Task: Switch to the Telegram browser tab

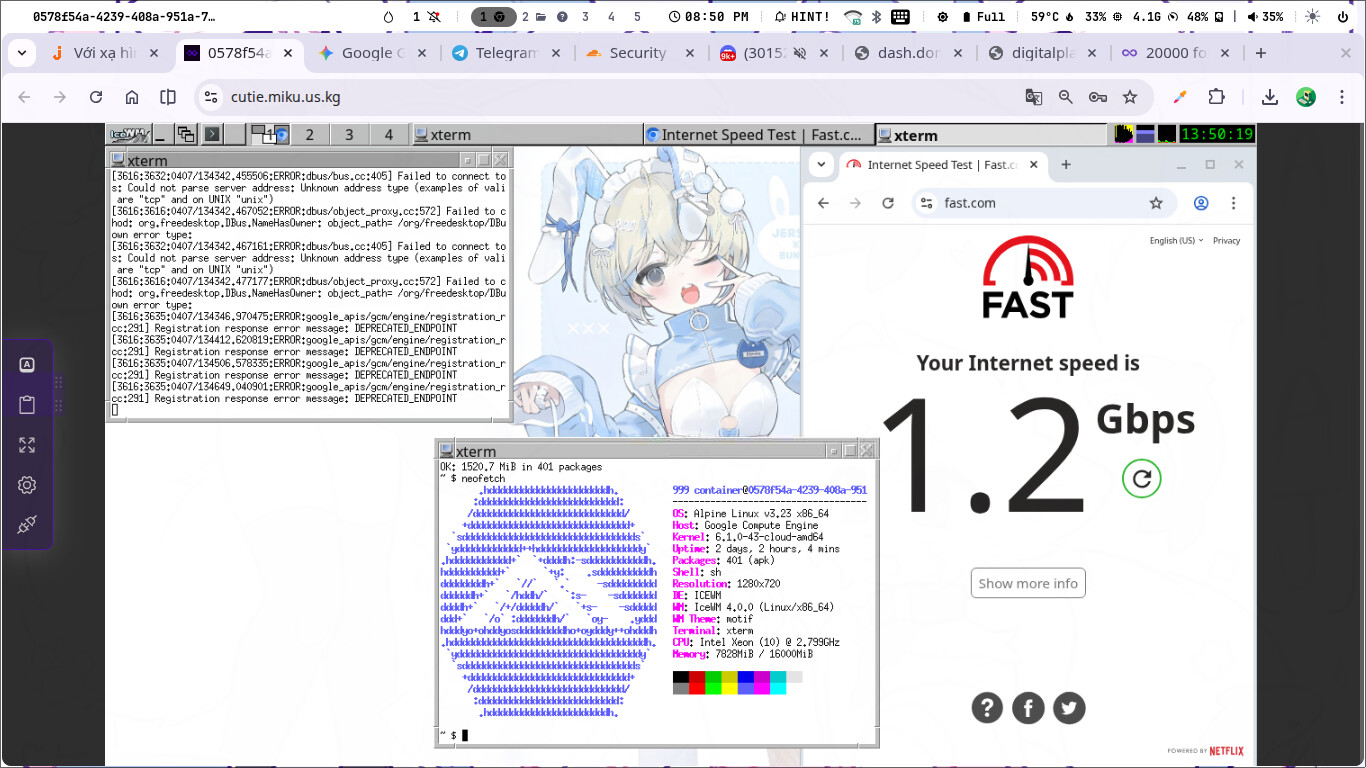Action: (495, 53)
